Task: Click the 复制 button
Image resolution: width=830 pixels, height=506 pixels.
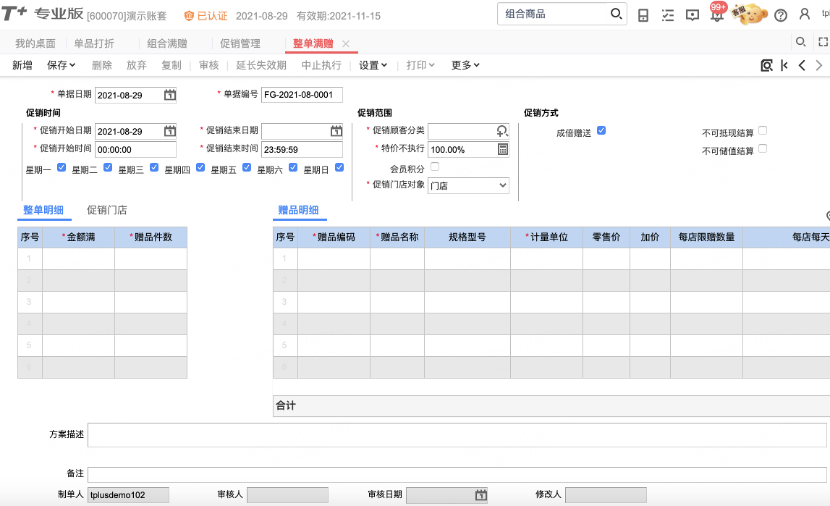Action: click(x=171, y=65)
